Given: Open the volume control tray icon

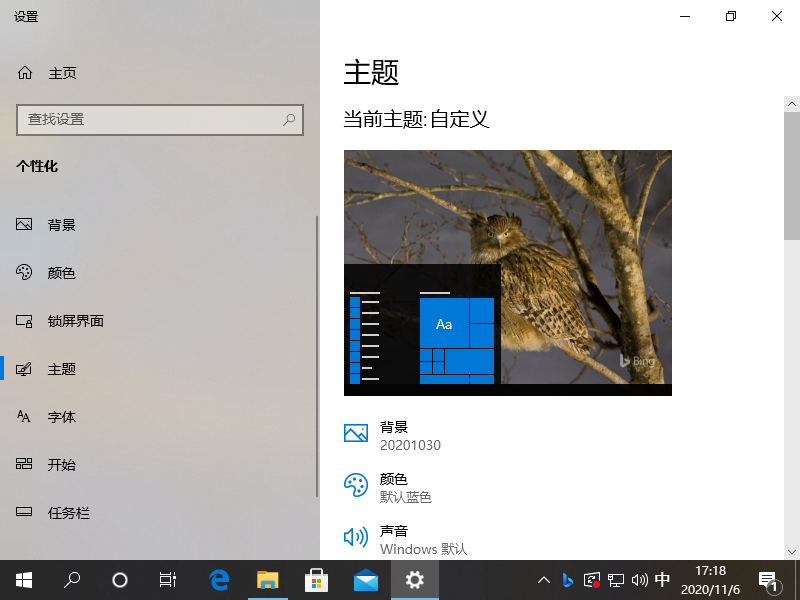Looking at the screenshot, I should click(x=639, y=580).
